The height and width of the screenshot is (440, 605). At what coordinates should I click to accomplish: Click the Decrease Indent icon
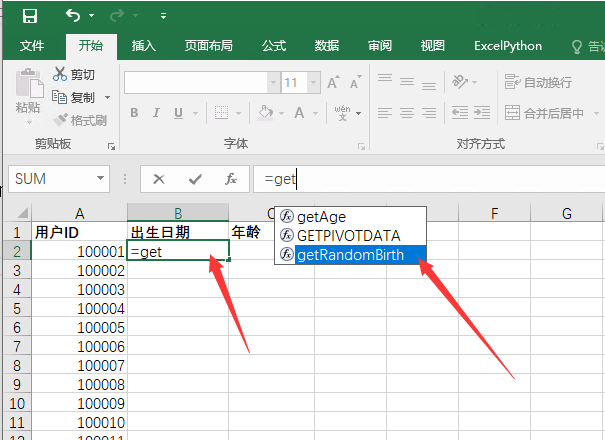(460, 113)
